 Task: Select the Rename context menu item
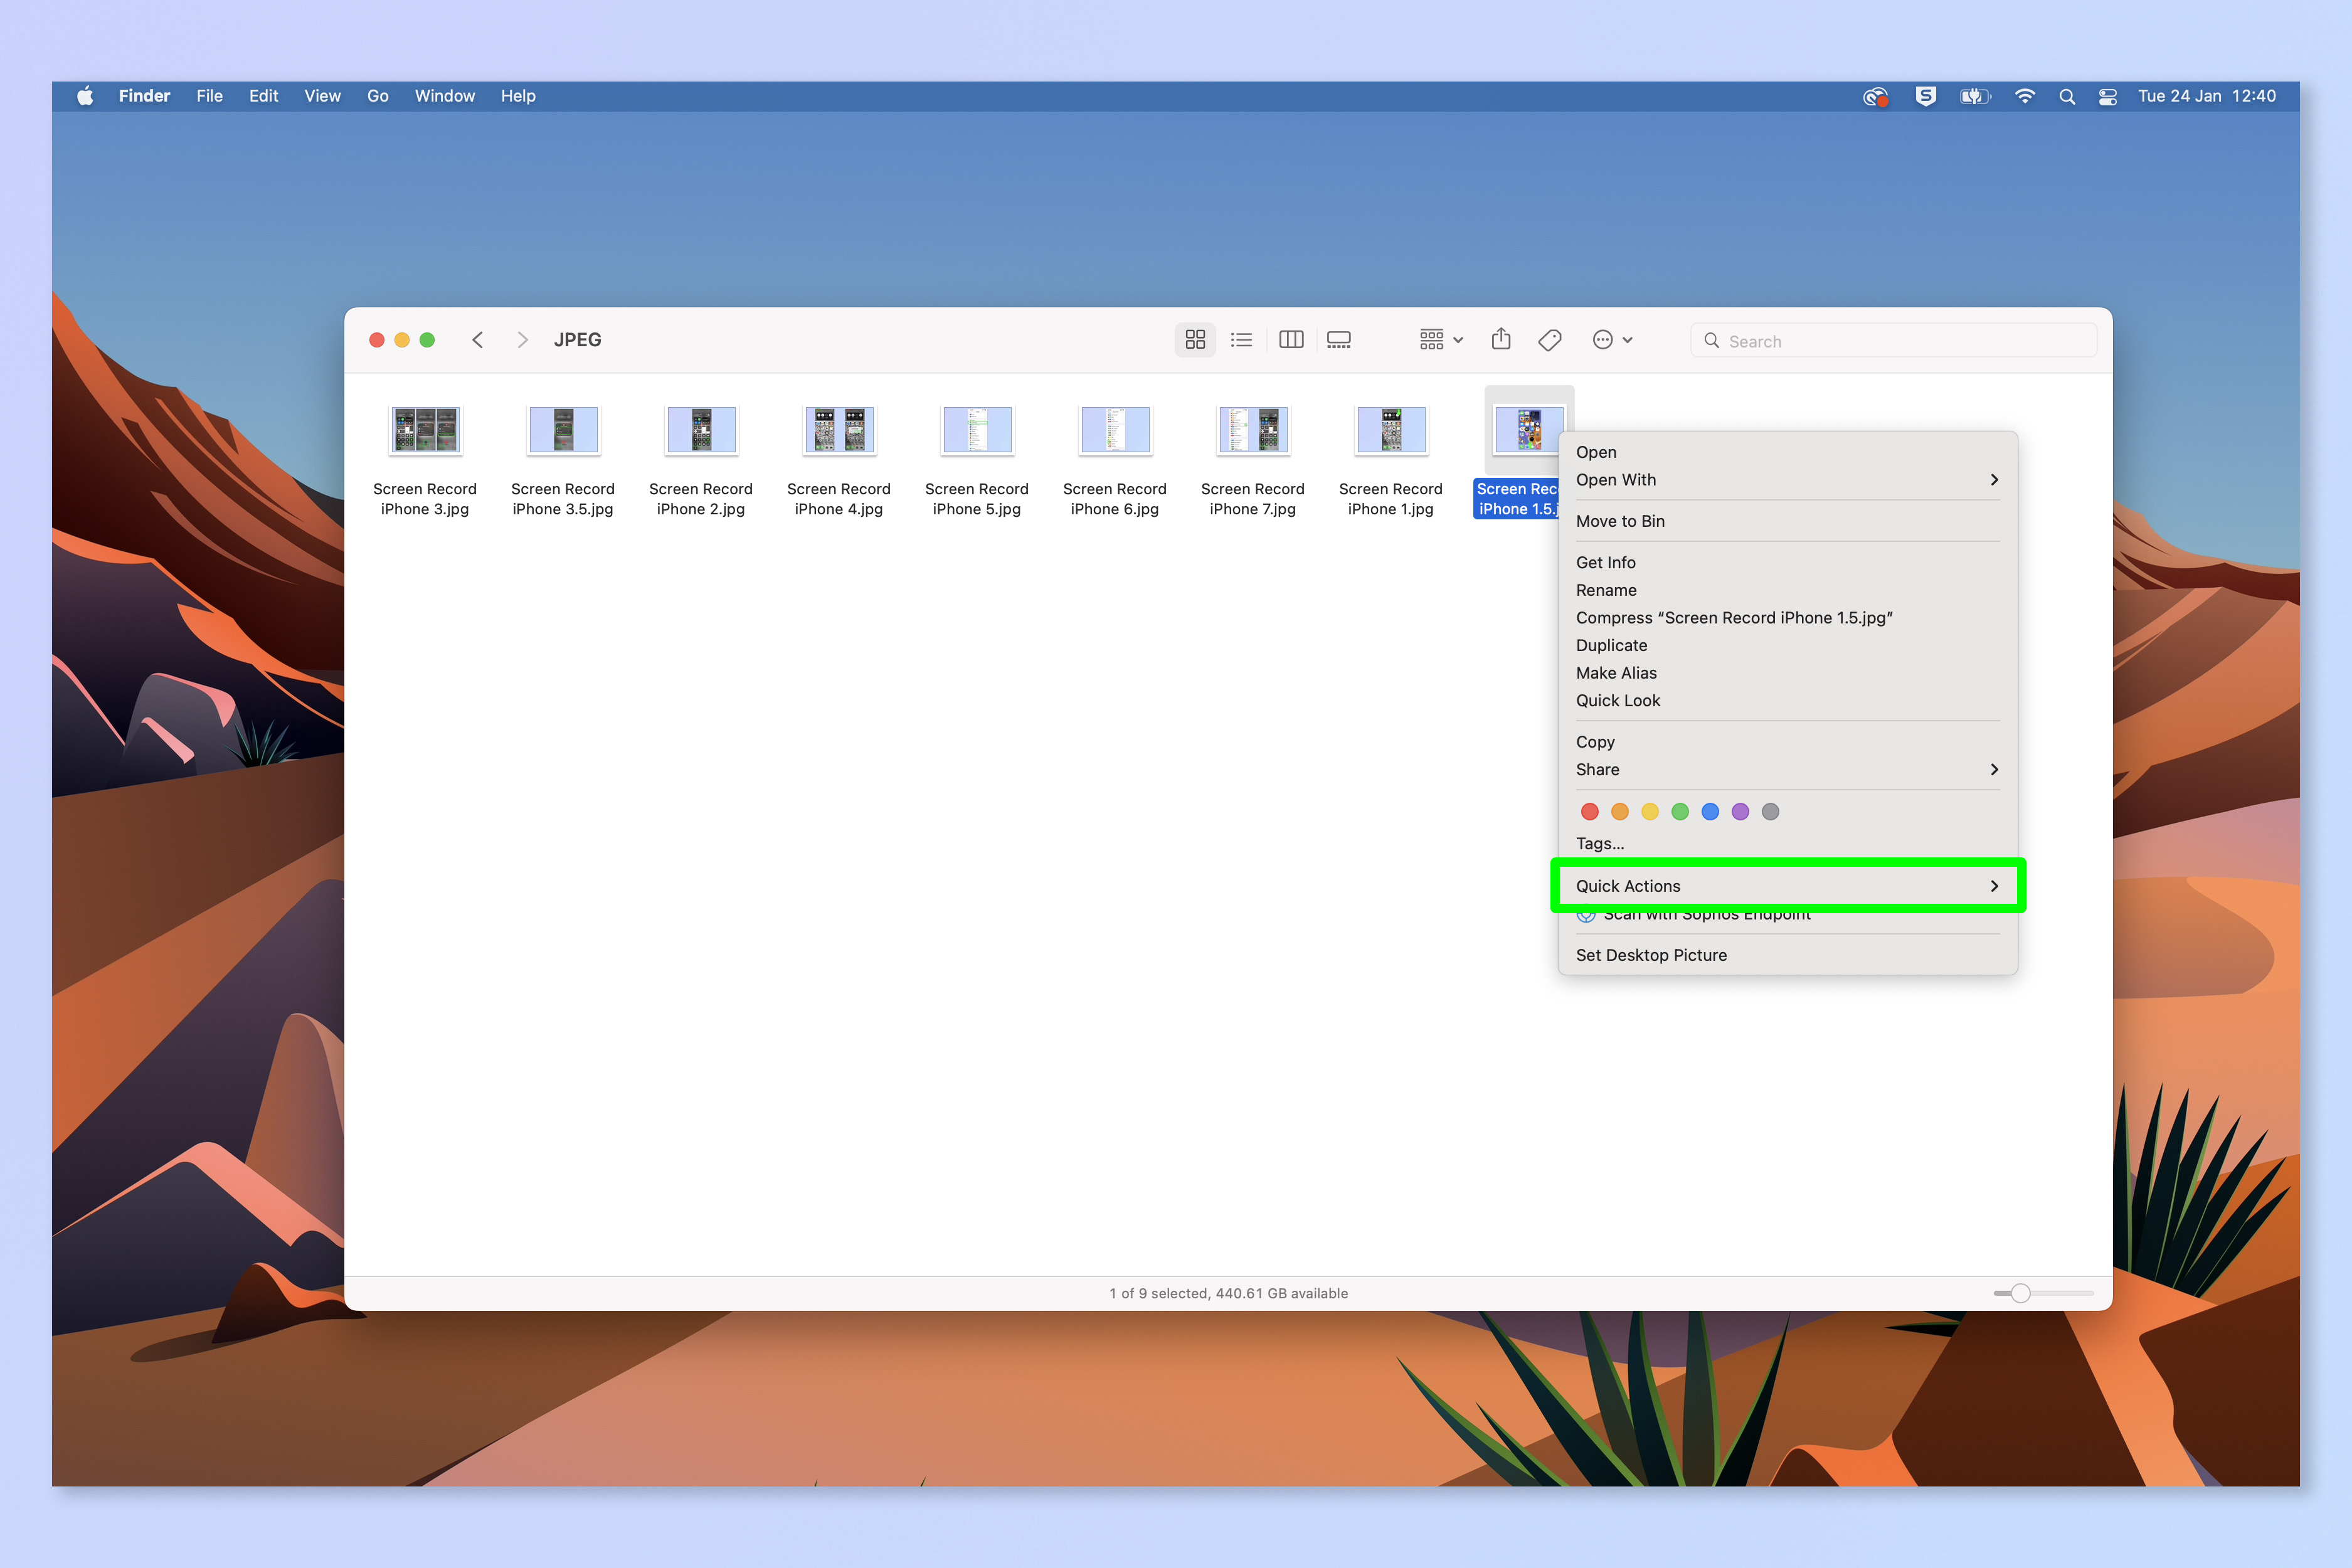click(x=1605, y=590)
